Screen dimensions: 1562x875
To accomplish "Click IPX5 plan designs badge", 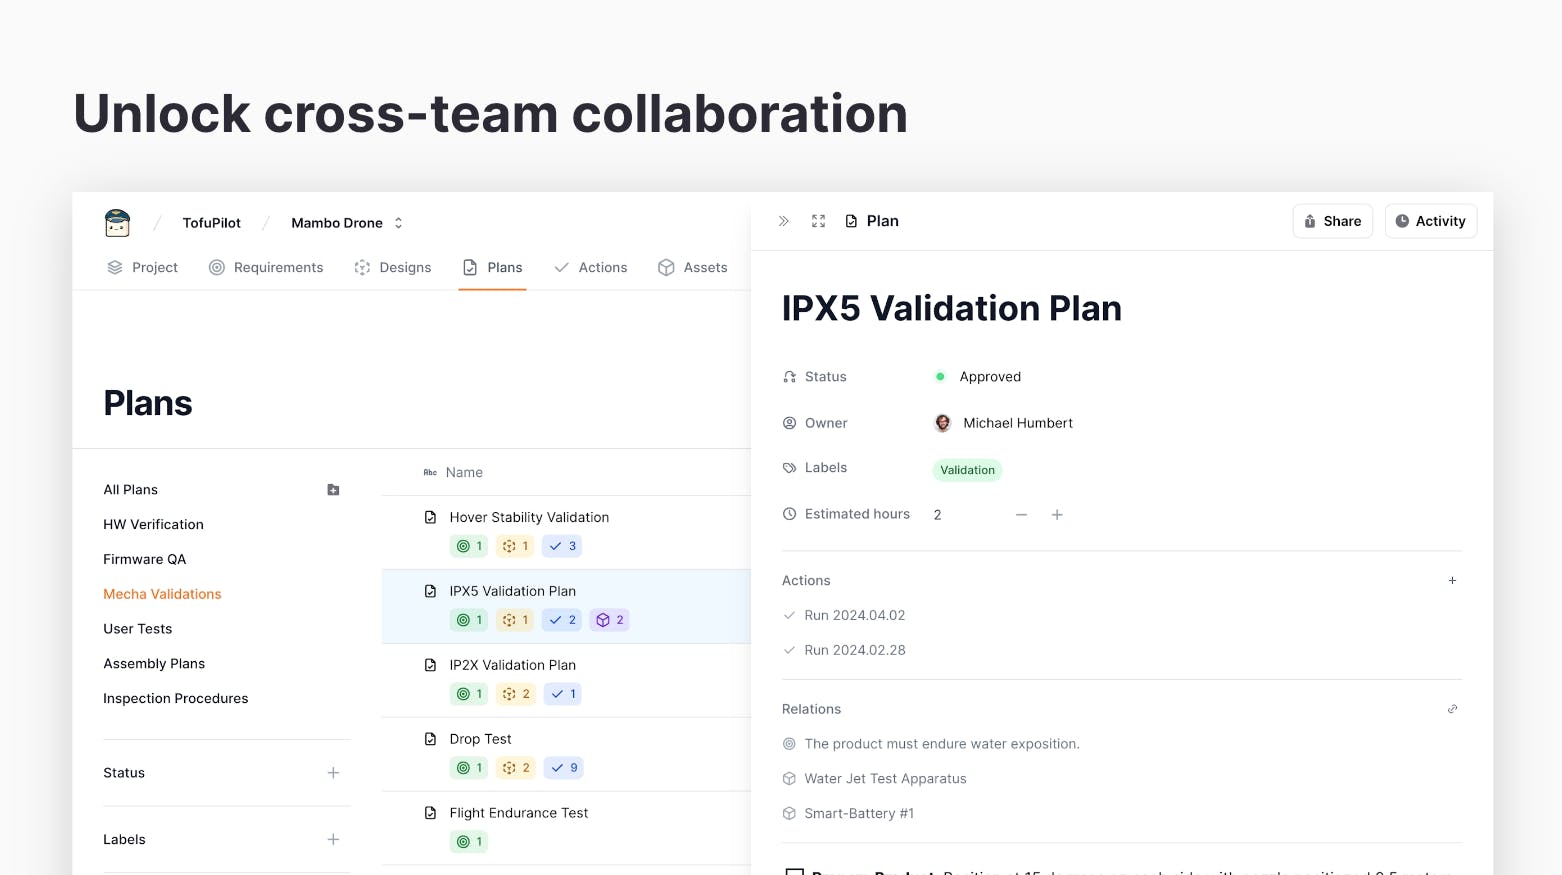I will [515, 620].
